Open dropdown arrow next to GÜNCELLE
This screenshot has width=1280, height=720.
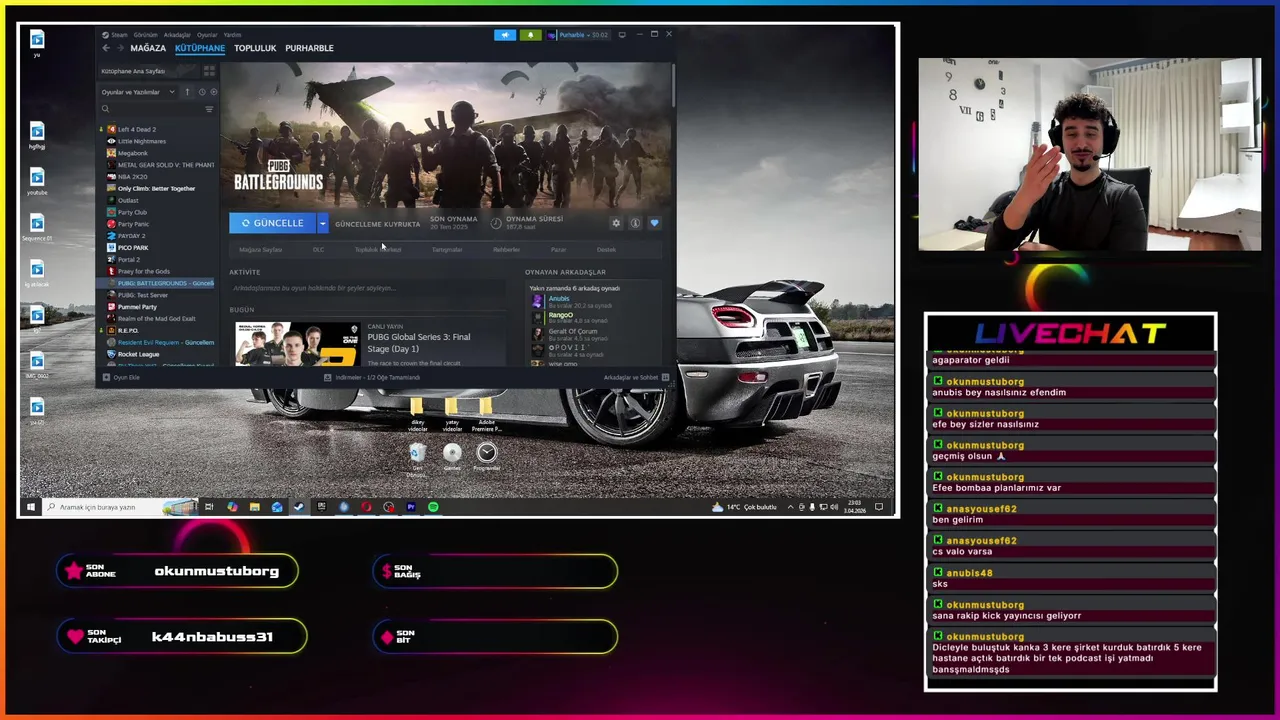coord(322,223)
